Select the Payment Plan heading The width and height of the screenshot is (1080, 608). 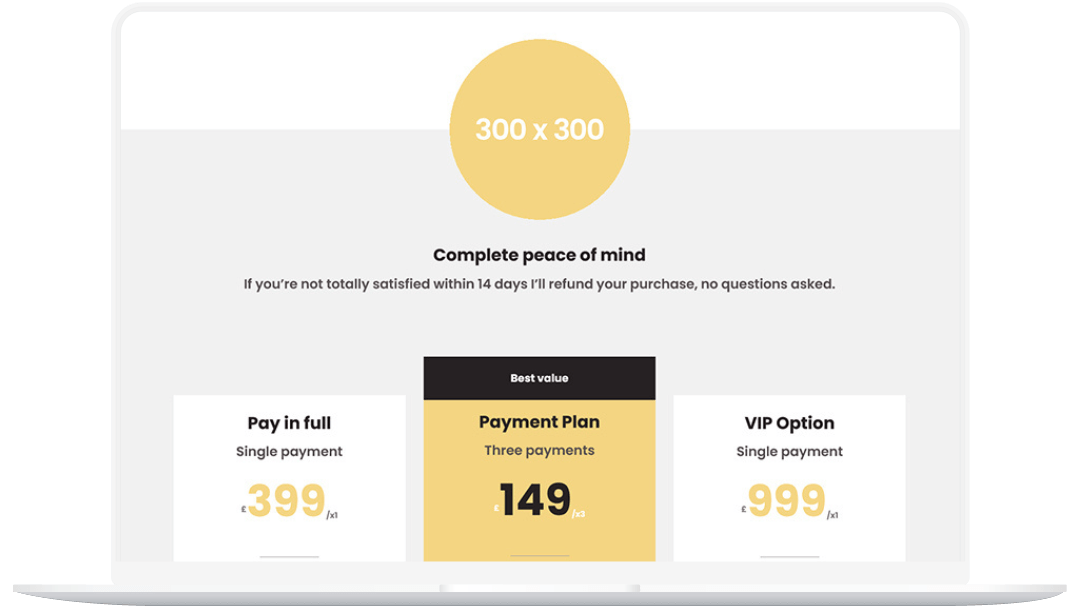pyautogui.click(x=539, y=421)
